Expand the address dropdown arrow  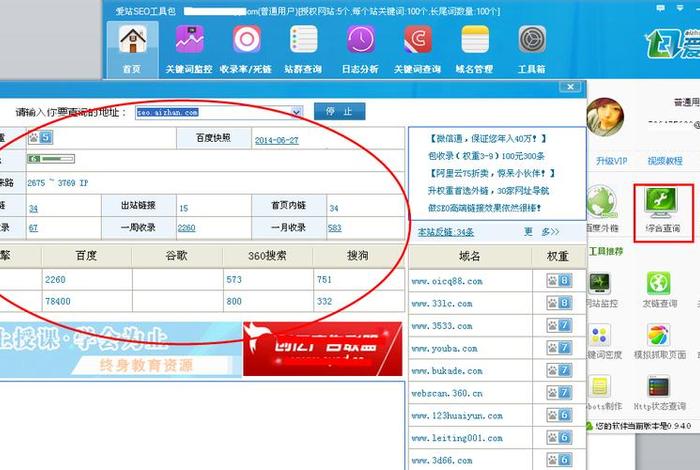tap(296, 112)
